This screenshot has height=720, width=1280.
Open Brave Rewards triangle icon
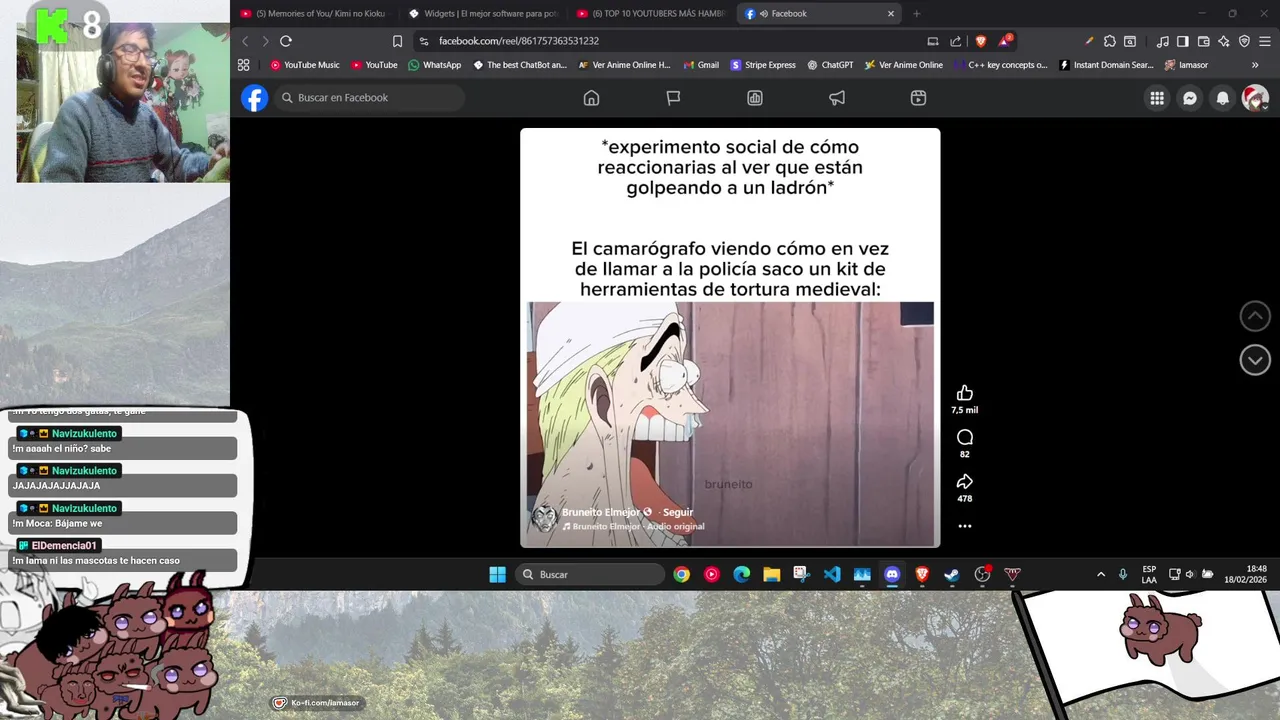(x=1004, y=41)
